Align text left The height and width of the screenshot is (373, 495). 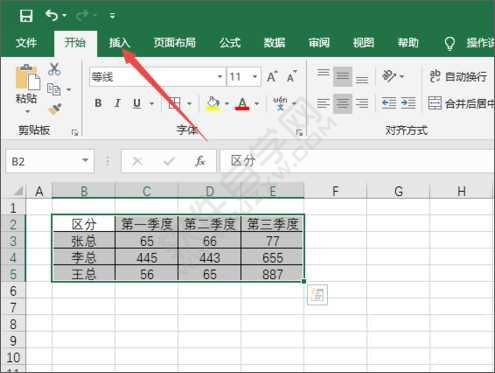323,104
